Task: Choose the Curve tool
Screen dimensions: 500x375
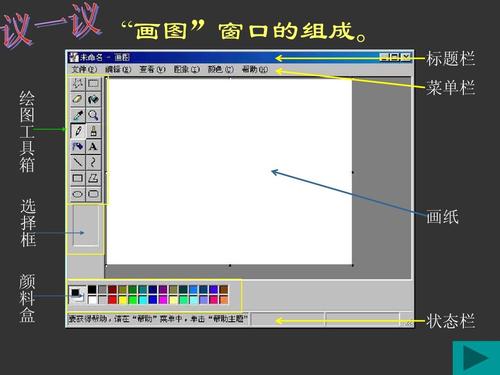Action: [x=93, y=162]
